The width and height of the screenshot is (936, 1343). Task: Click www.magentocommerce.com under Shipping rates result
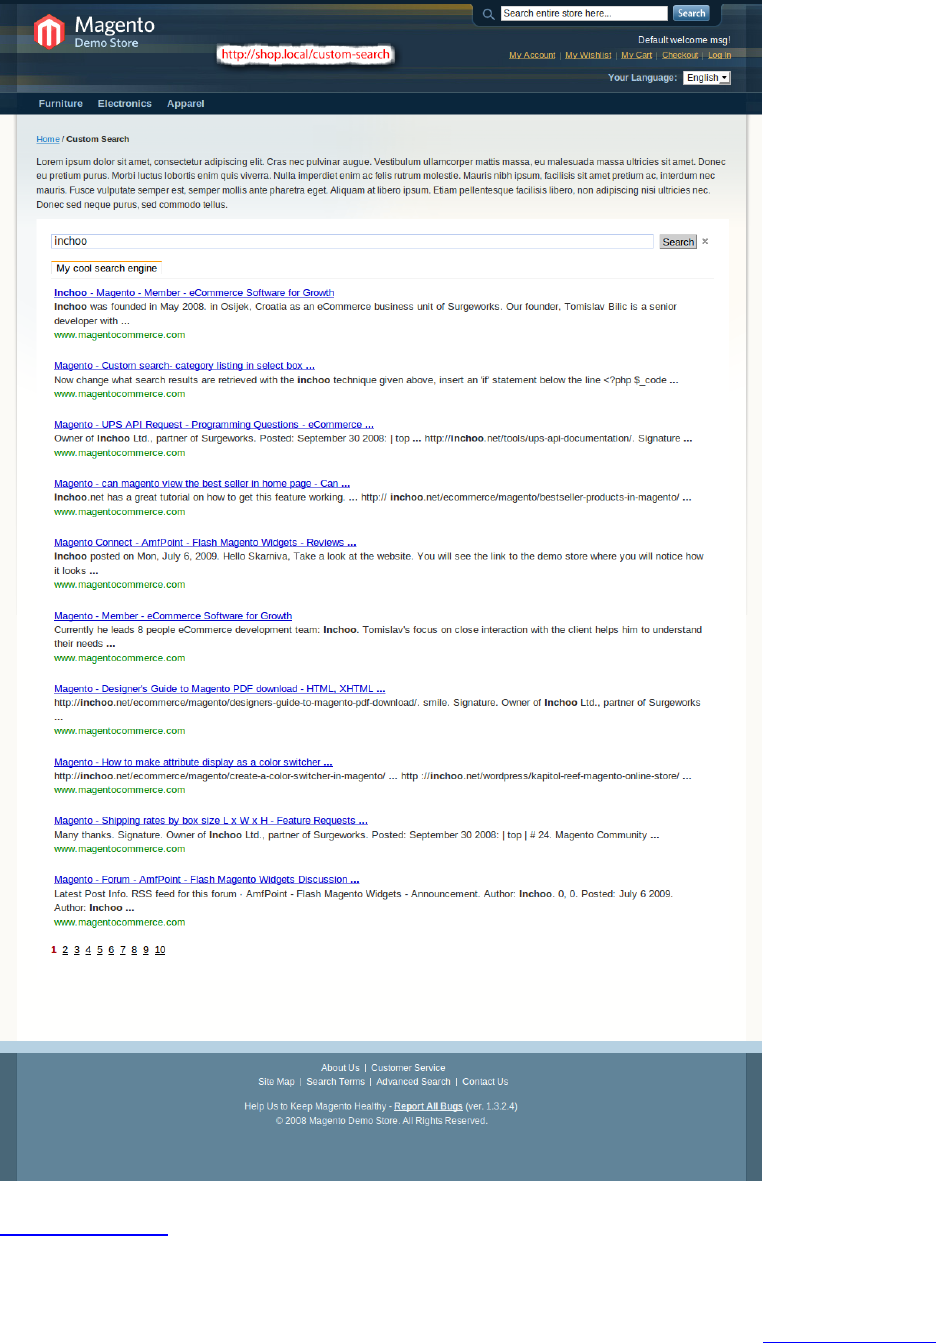[119, 849]
